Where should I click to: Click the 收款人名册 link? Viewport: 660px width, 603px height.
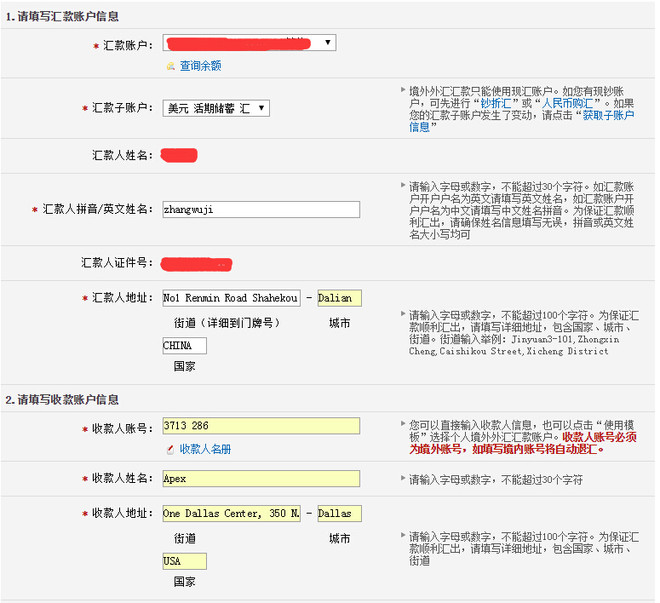click(x=205, y=449)
